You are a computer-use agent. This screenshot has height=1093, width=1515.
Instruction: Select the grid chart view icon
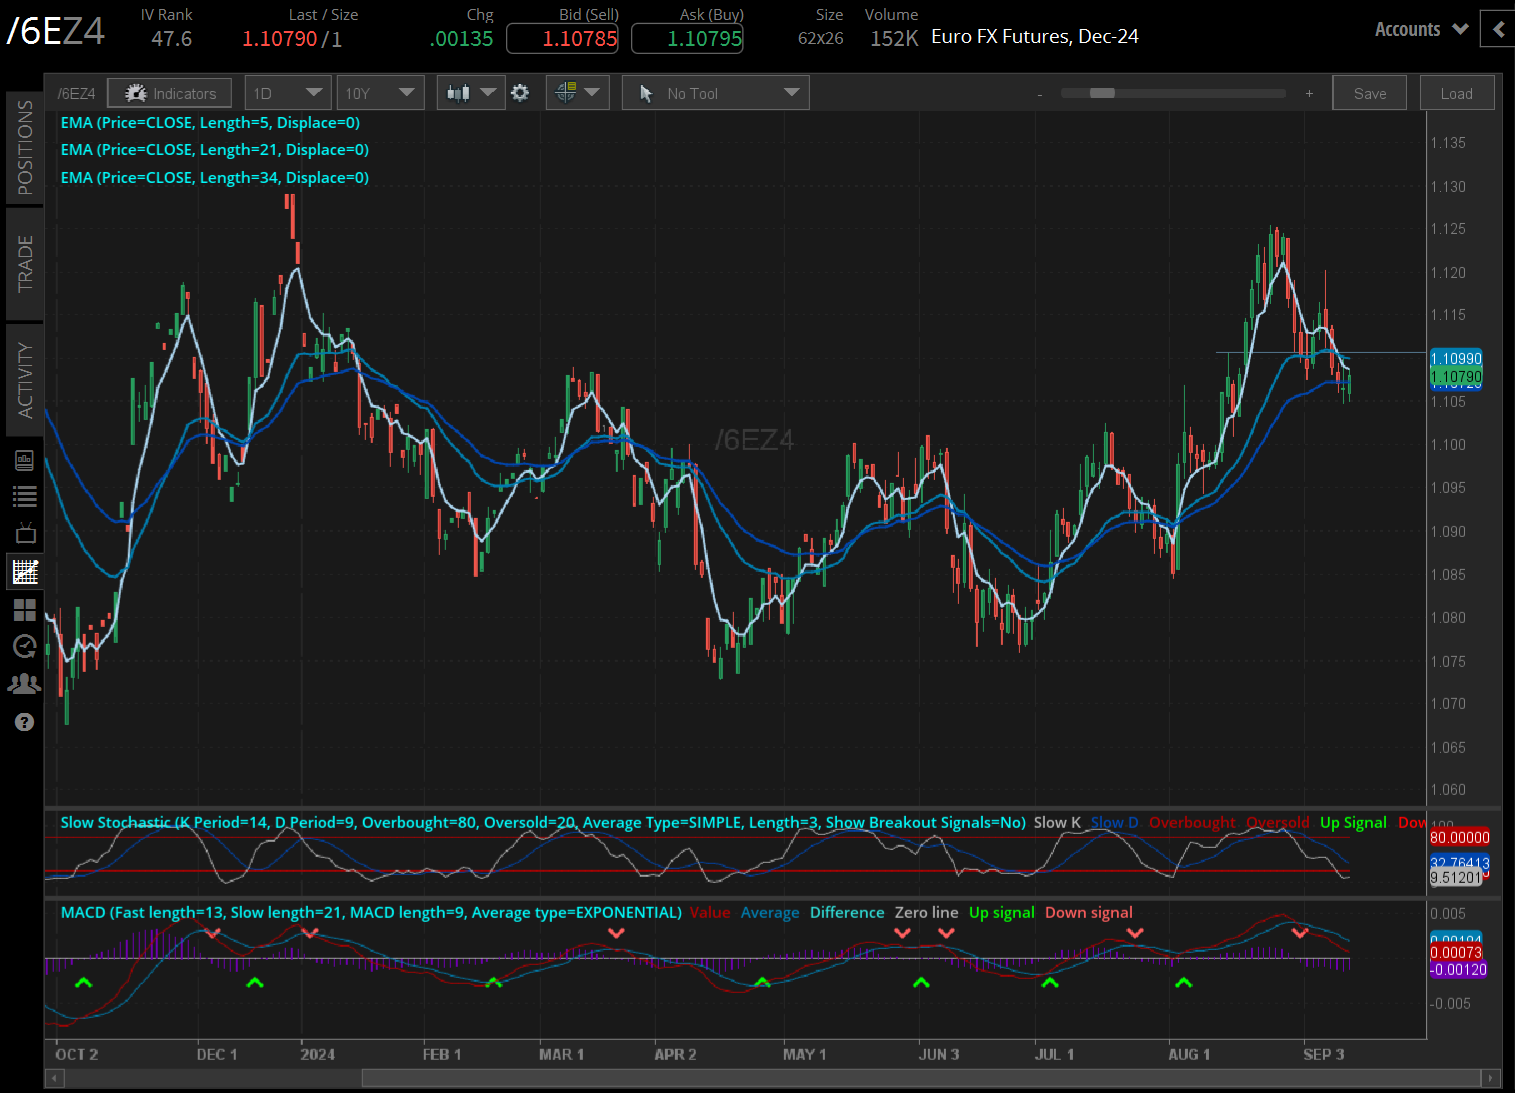tap(25, 572)
